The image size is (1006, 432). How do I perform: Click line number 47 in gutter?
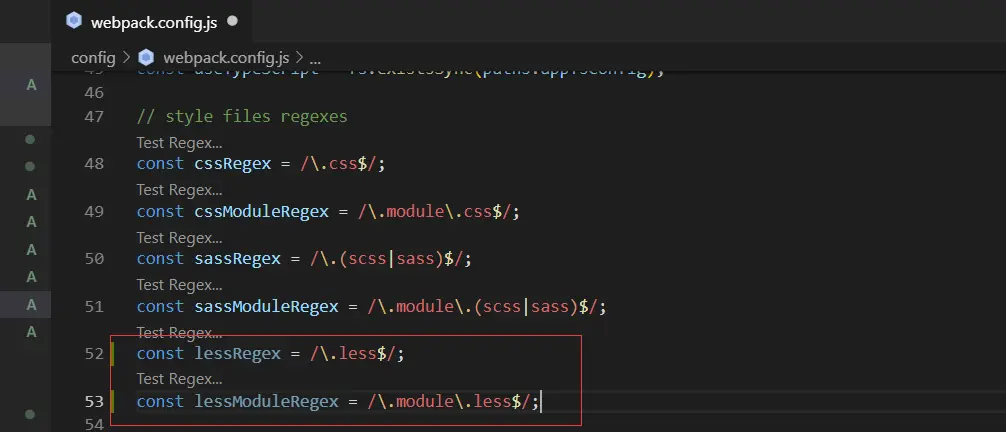(x=94, y=117)
